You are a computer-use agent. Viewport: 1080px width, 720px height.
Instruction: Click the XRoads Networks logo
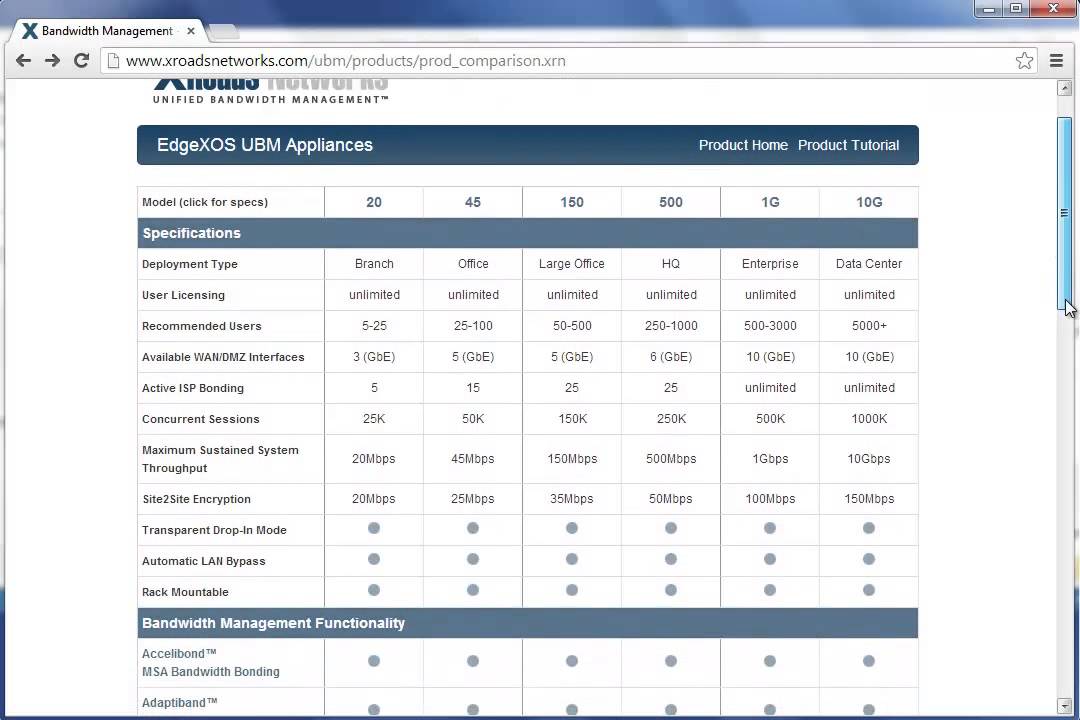point(271,91)
